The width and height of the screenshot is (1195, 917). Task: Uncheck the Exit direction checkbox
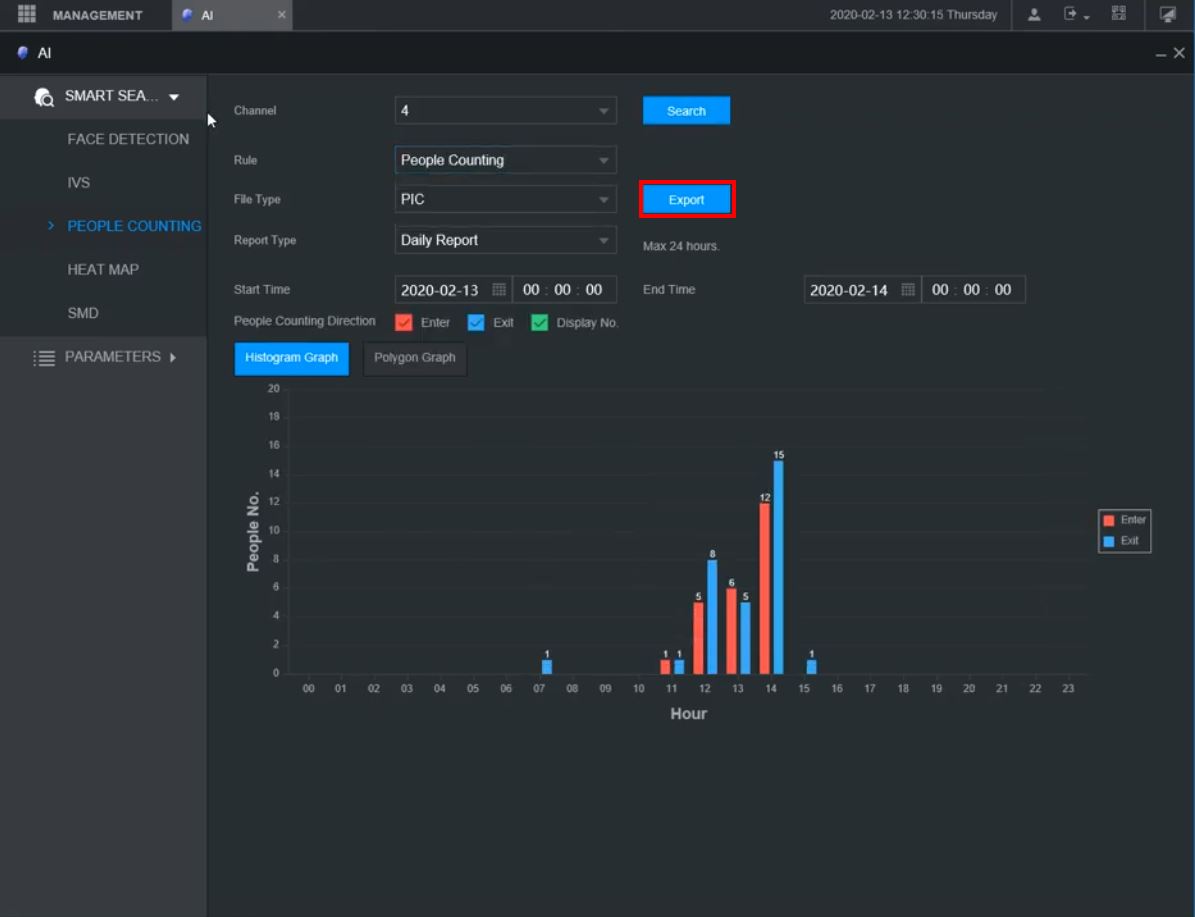click(x=476, y=323)
